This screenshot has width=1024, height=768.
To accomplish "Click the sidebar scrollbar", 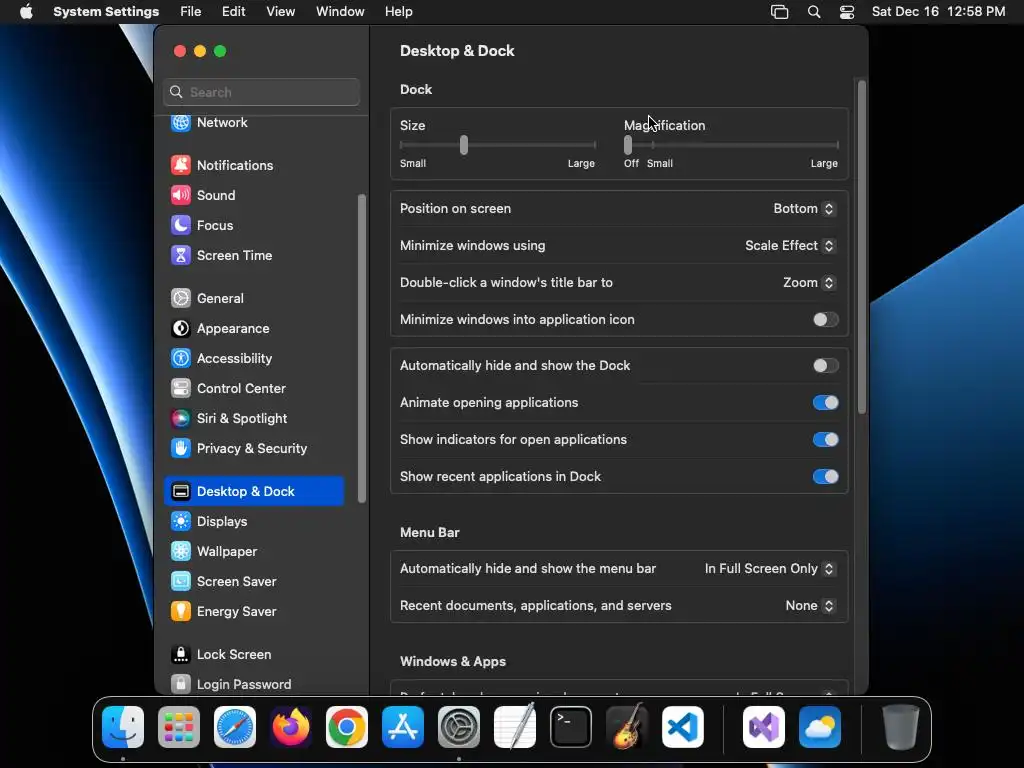I will pos(362,348).
